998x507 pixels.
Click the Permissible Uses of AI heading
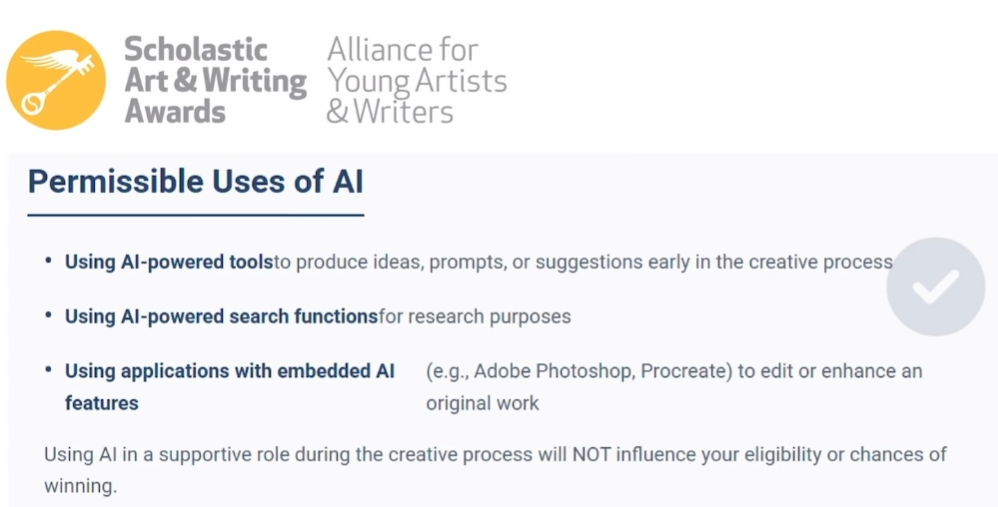click(195, 181)
